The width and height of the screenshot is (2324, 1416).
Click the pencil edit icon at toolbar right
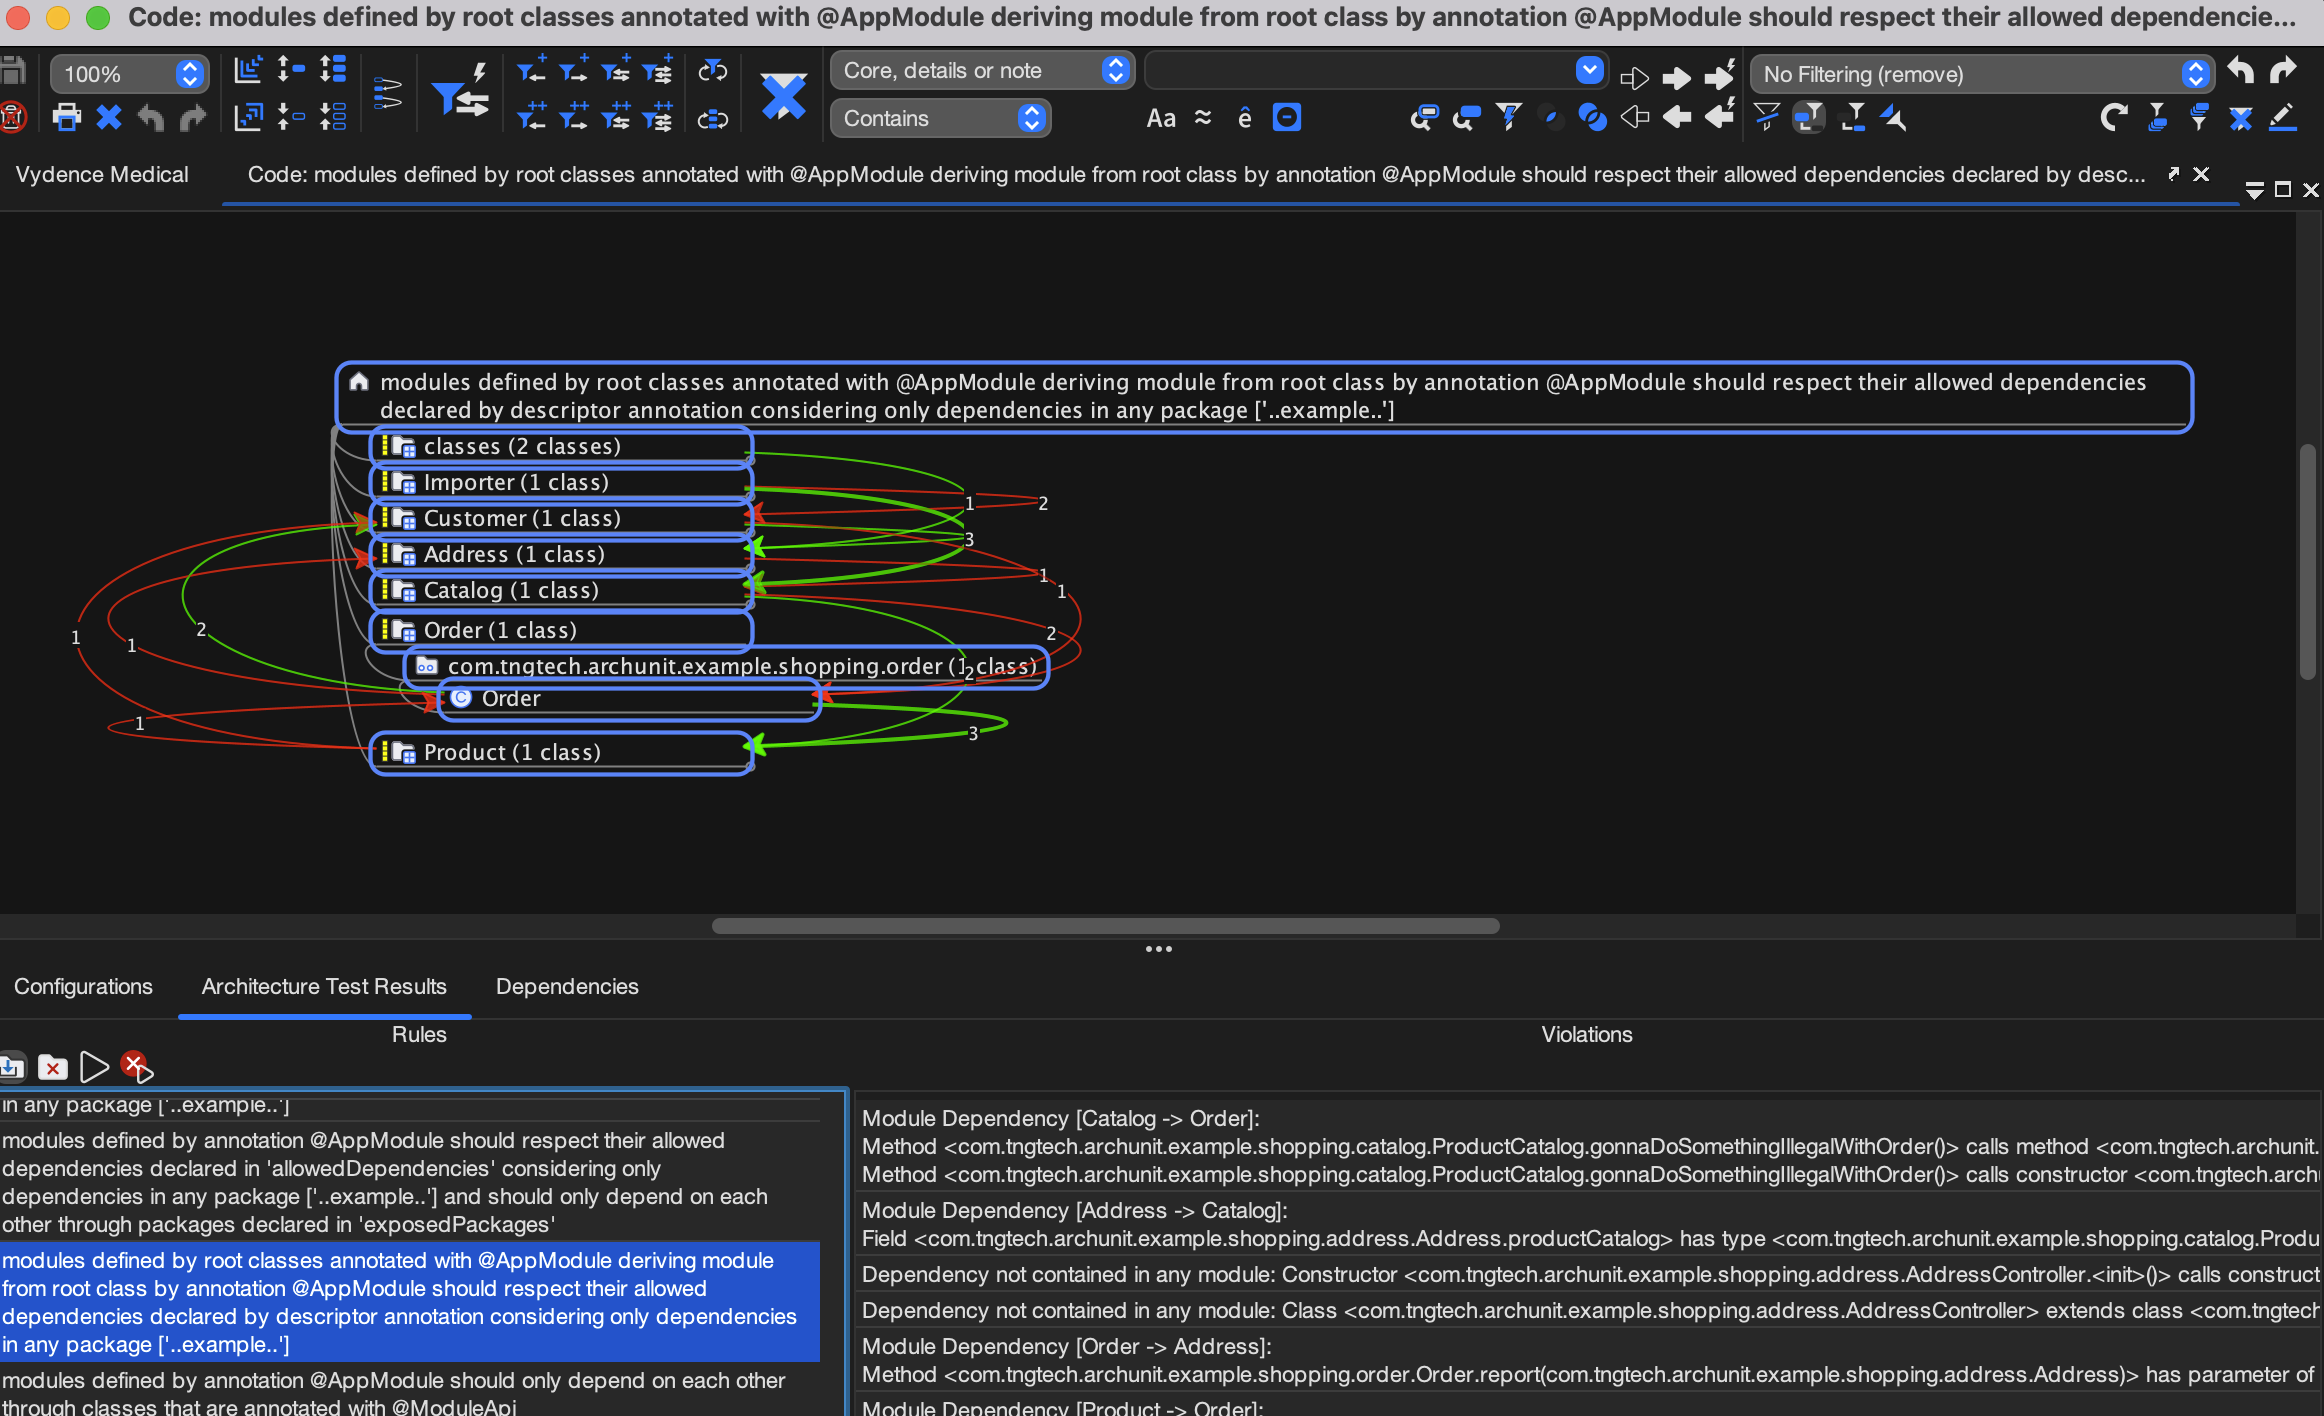pyautogui.click(x=2282, y=118)
